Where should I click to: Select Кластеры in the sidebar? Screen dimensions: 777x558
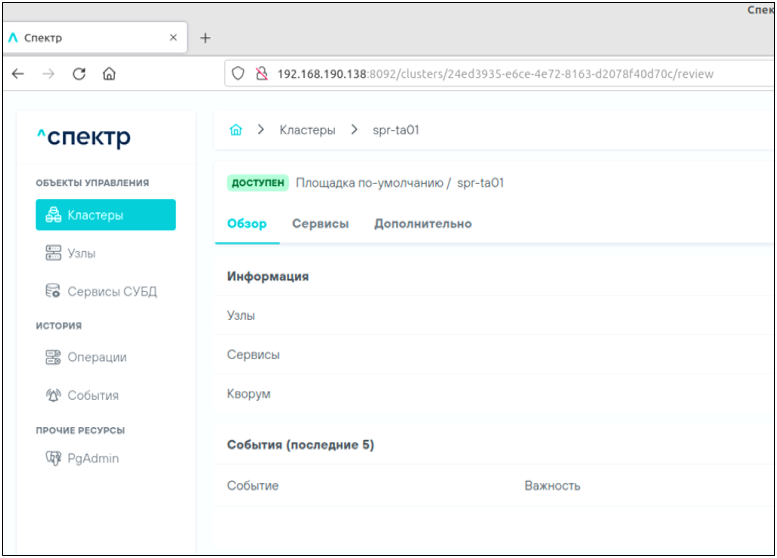click(106, 215)
